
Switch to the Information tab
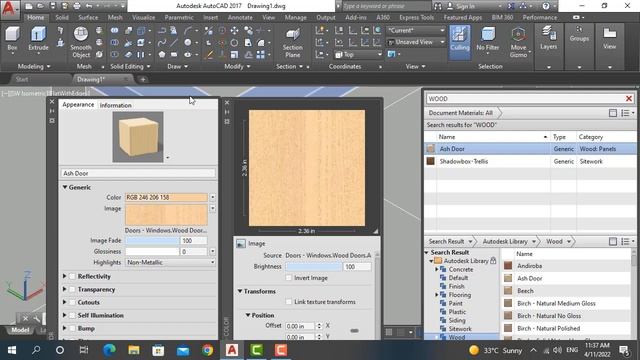116,105
